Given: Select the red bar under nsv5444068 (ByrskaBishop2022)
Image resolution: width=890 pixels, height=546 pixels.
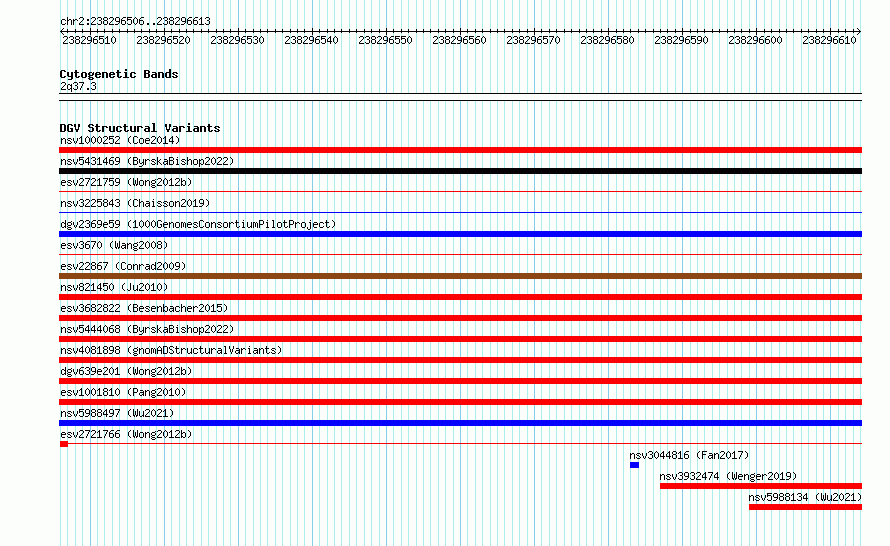Looking at the screenshot, I should tap(460, 339).
